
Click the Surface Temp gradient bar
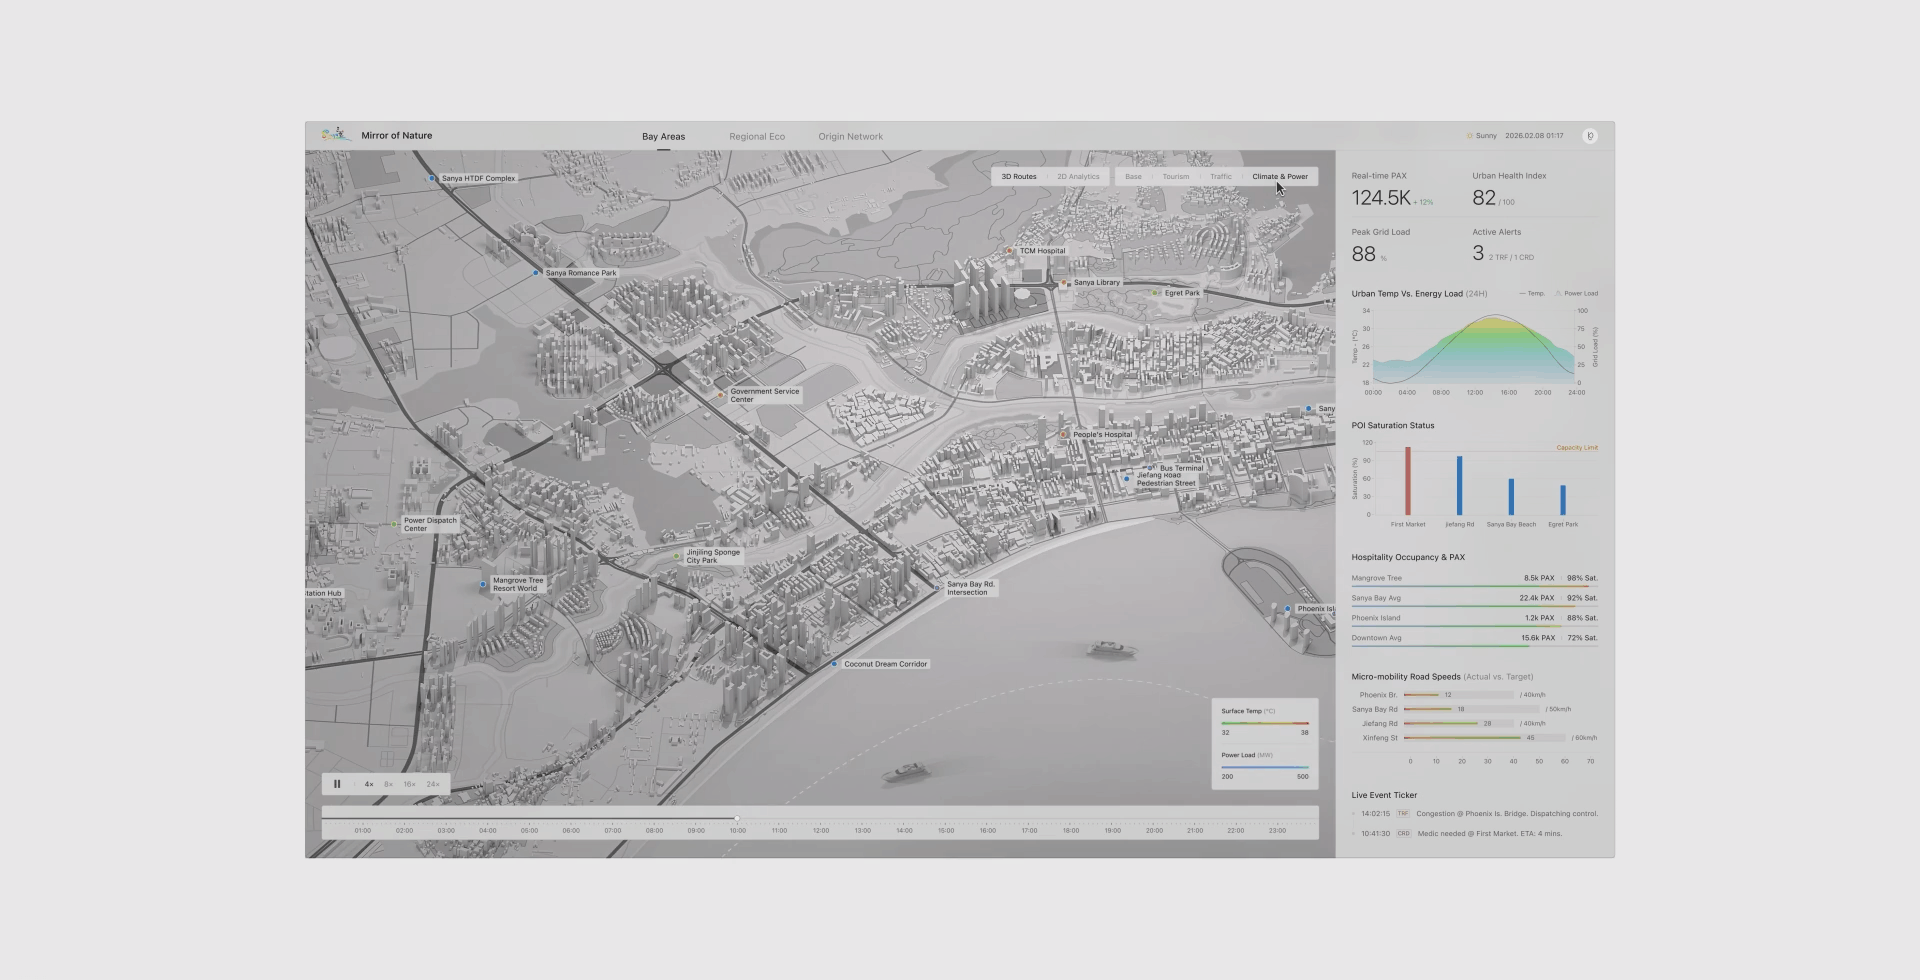(x=1265, y=723)
